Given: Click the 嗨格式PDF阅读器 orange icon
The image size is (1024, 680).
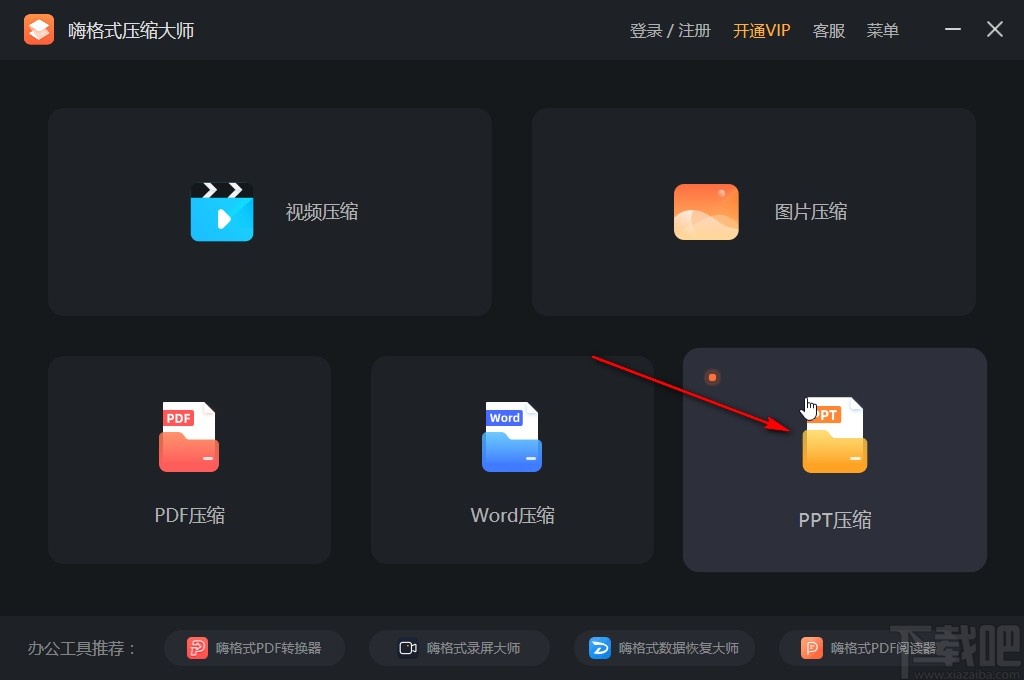Looking at the screenshot, I should pos(812,648).
